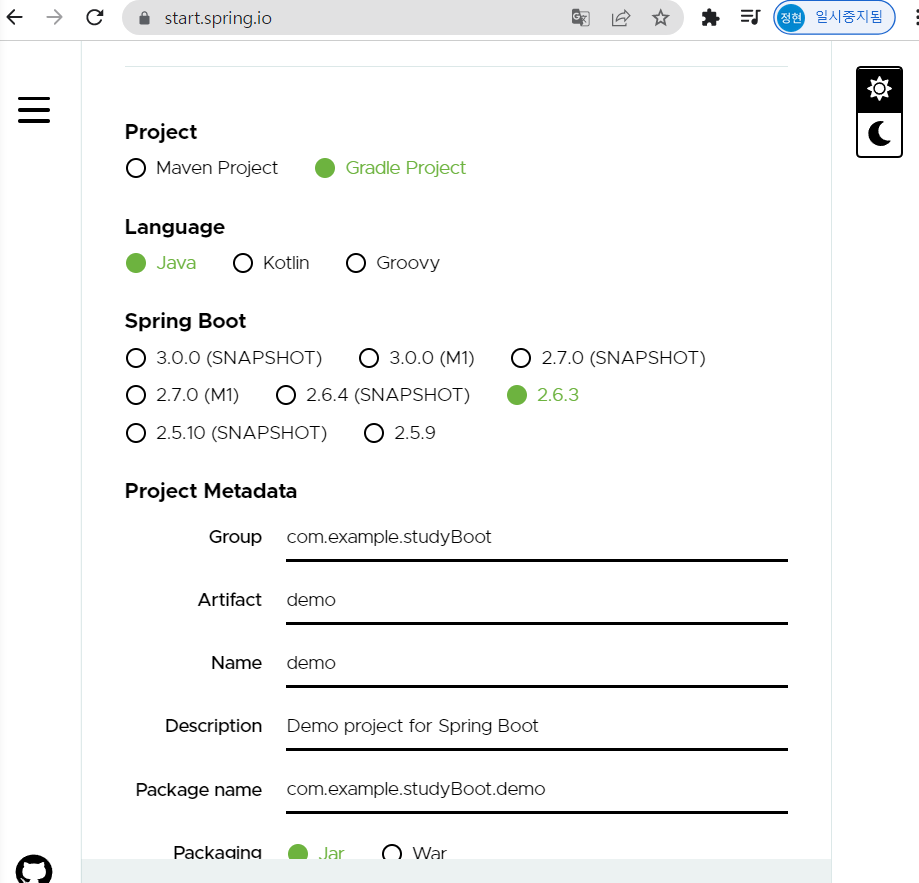919x883 pixels.
Task: Open the Chrome profile button 정현
Action: (834, 18)
